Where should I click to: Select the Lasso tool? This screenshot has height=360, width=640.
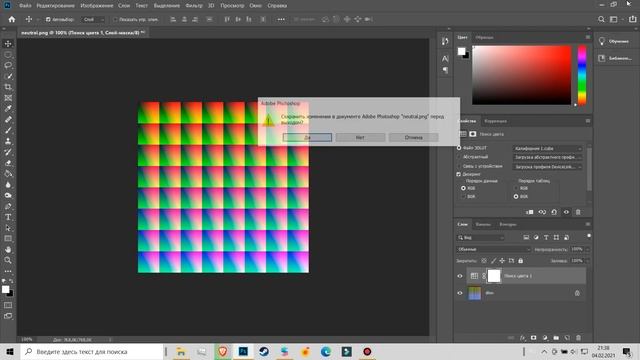(8, 65)
